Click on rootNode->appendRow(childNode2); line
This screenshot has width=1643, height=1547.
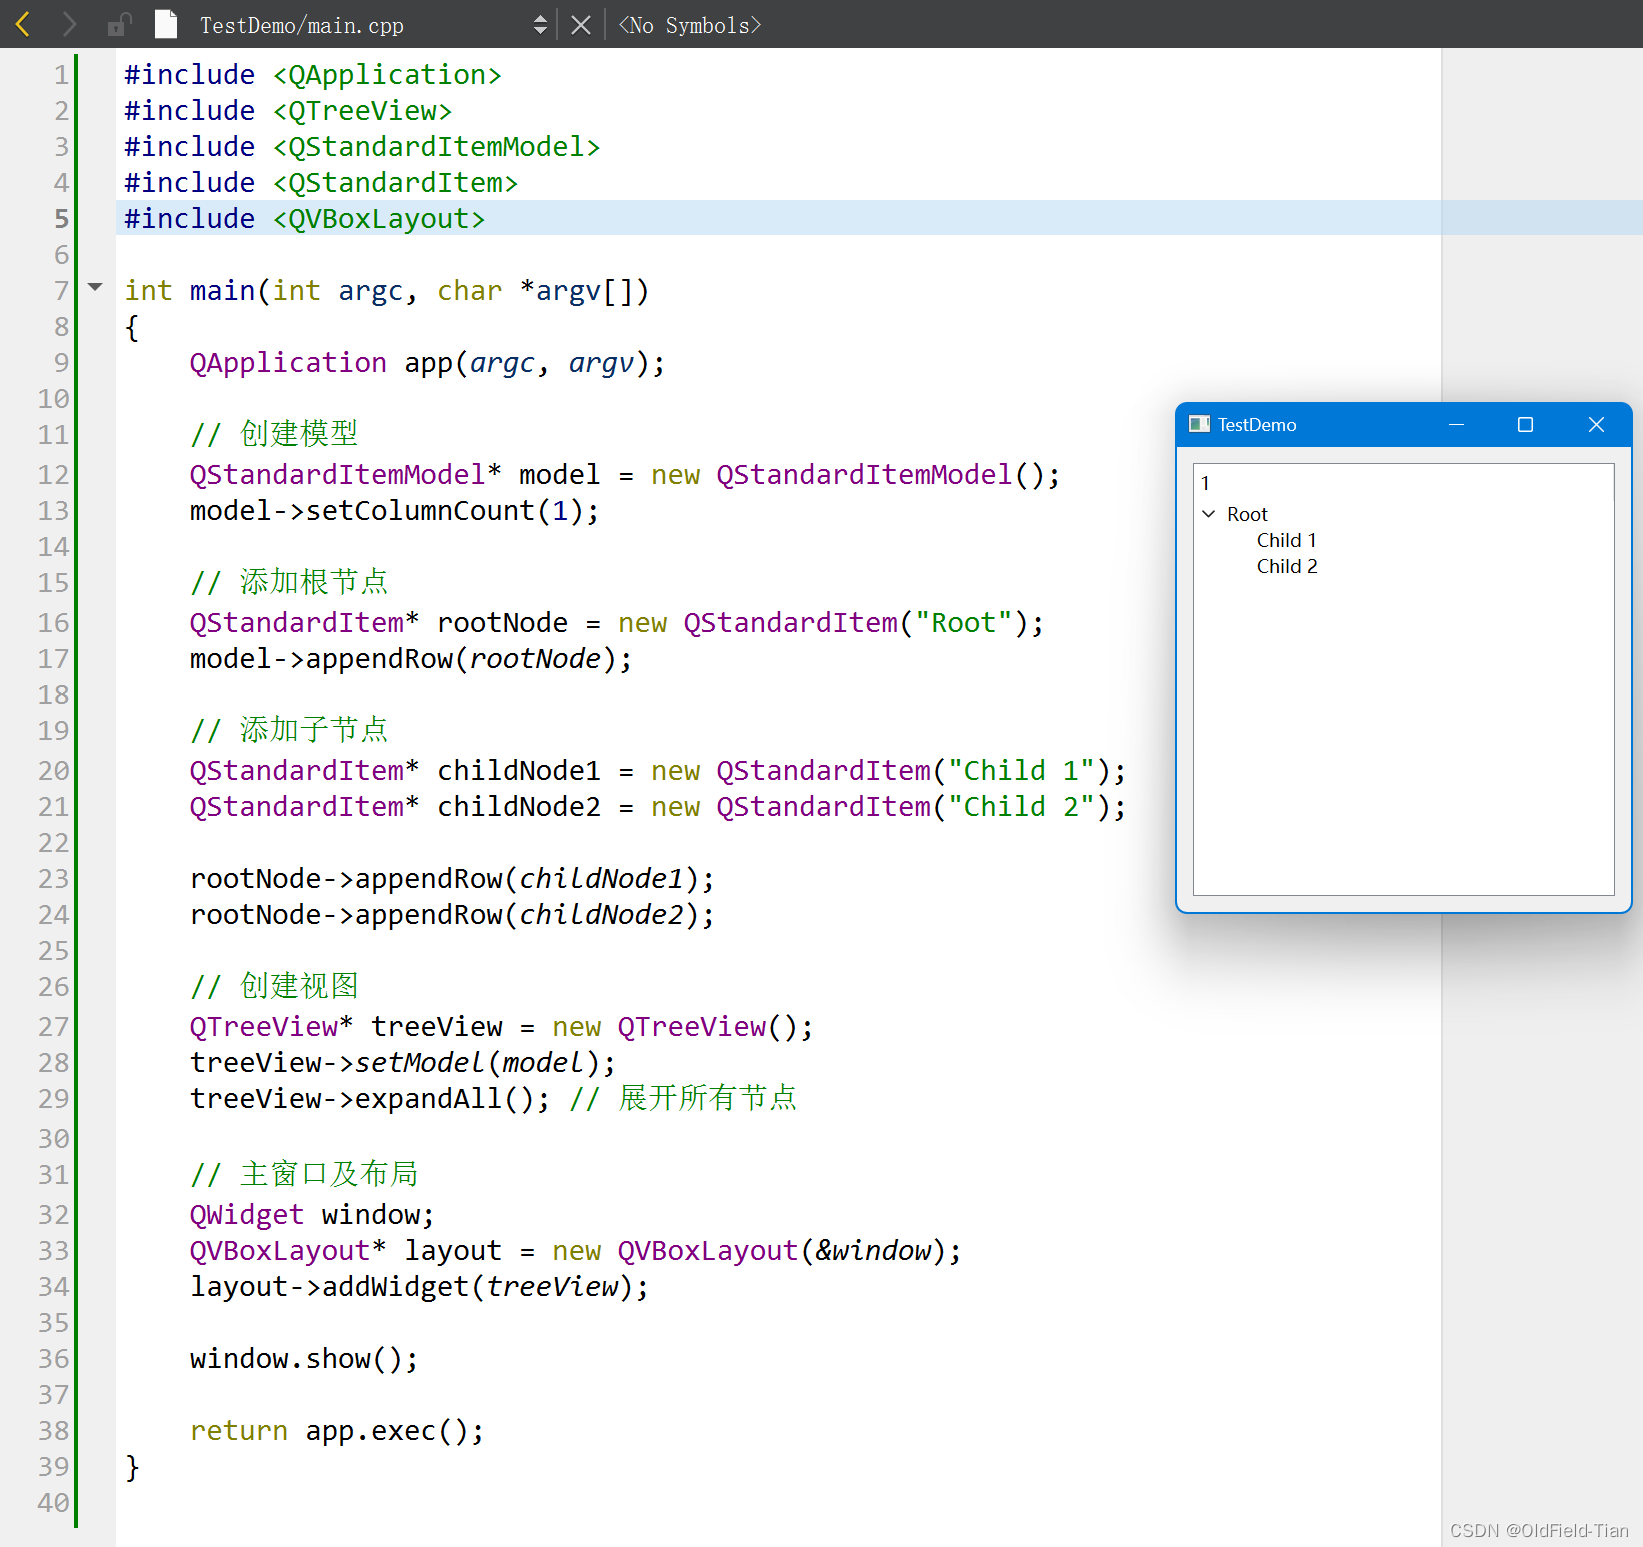pos(453,915)
